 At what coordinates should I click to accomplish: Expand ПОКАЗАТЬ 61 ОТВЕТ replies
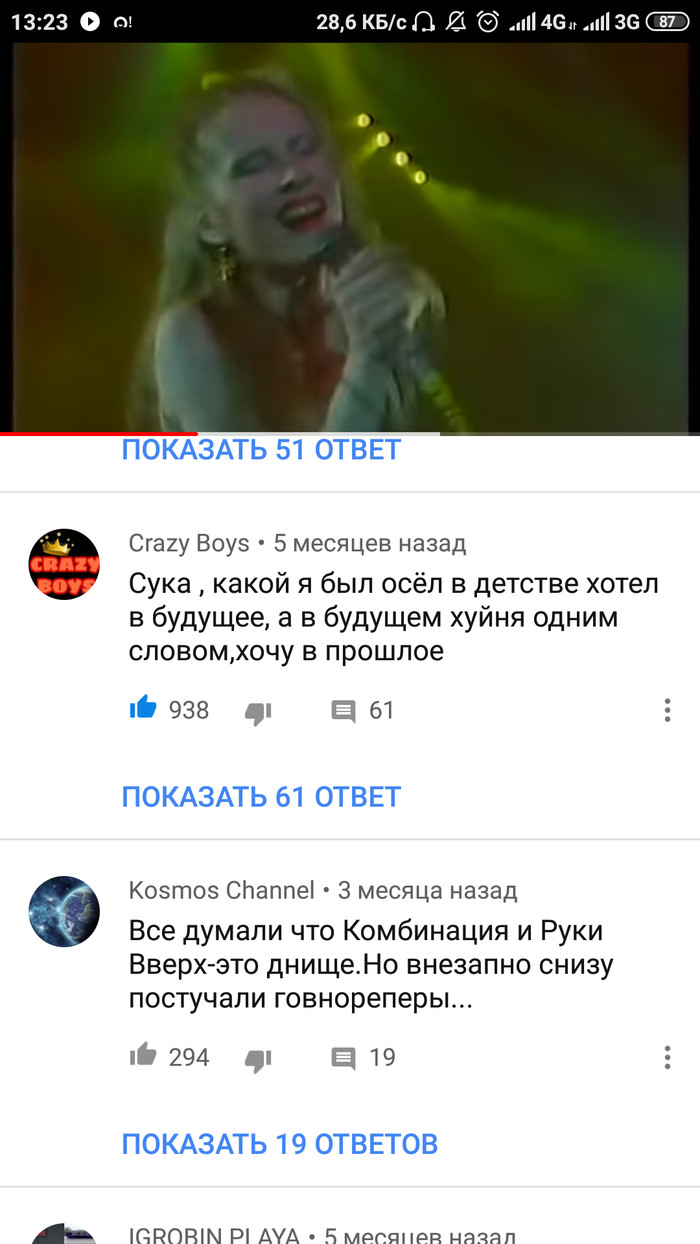261,797
